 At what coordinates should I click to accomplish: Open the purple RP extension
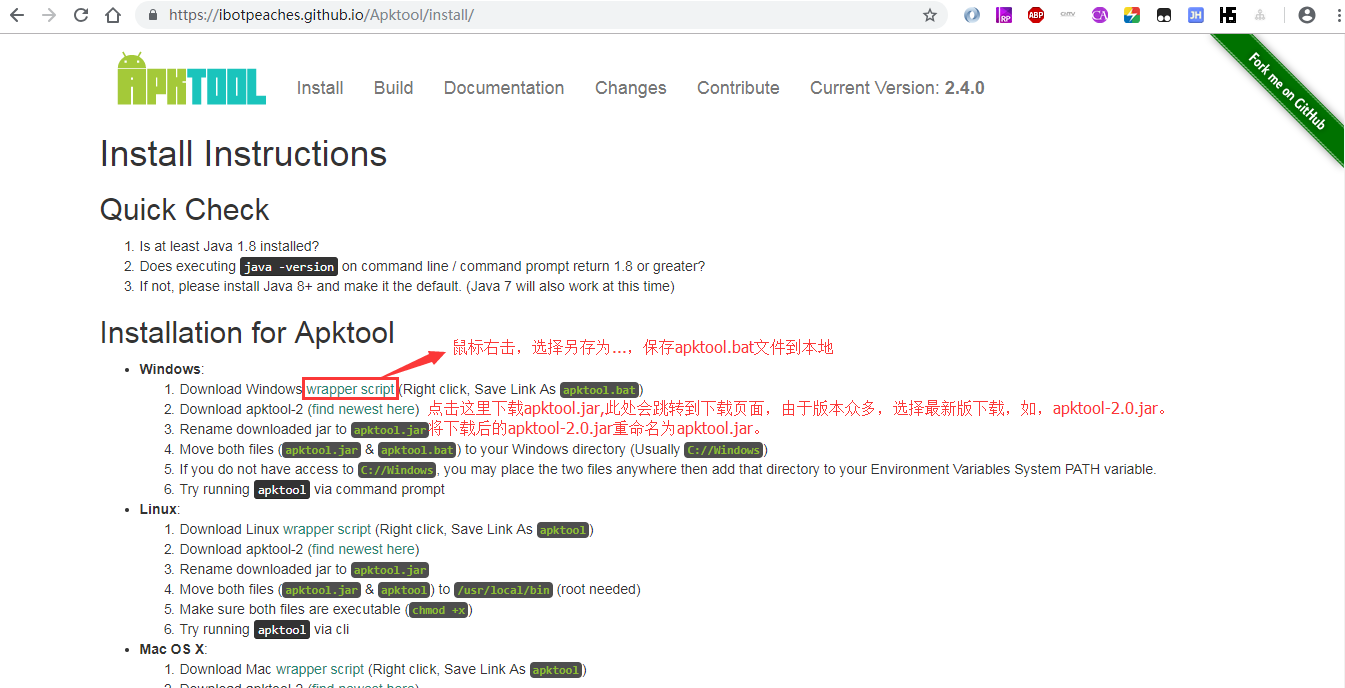(1004, 15)
